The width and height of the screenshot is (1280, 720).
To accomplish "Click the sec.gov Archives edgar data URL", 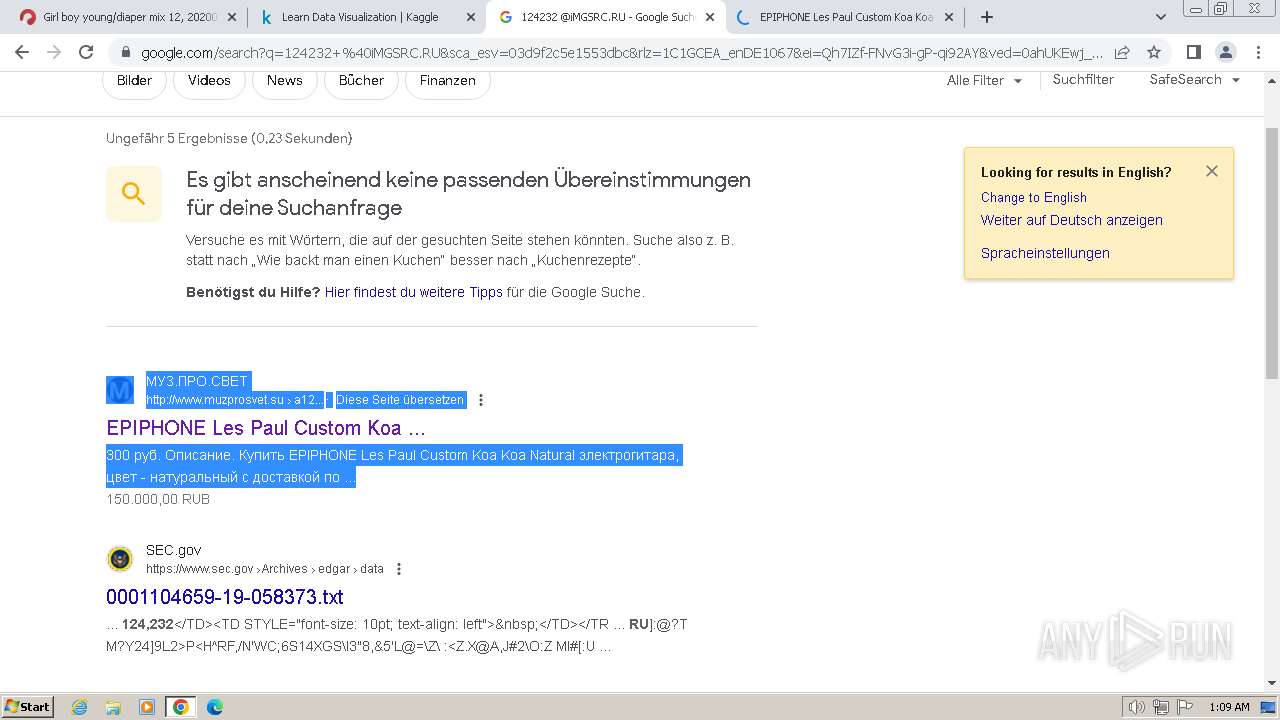I will click(x=265, y=569).
